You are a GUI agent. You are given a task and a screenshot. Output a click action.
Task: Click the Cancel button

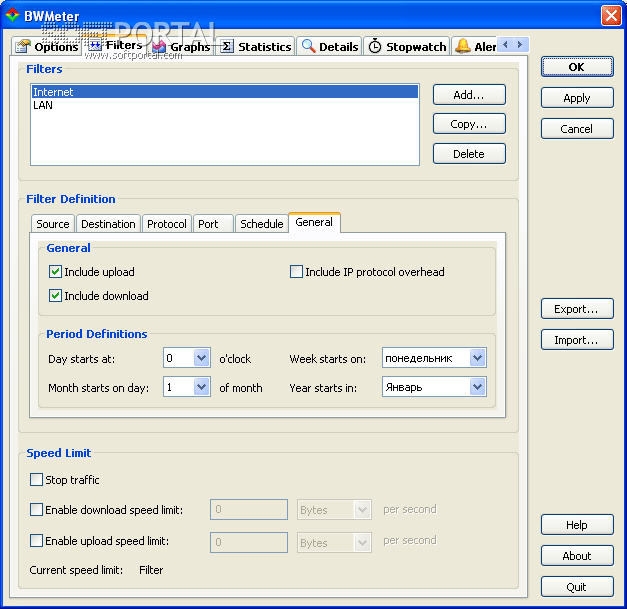point(577,129)
